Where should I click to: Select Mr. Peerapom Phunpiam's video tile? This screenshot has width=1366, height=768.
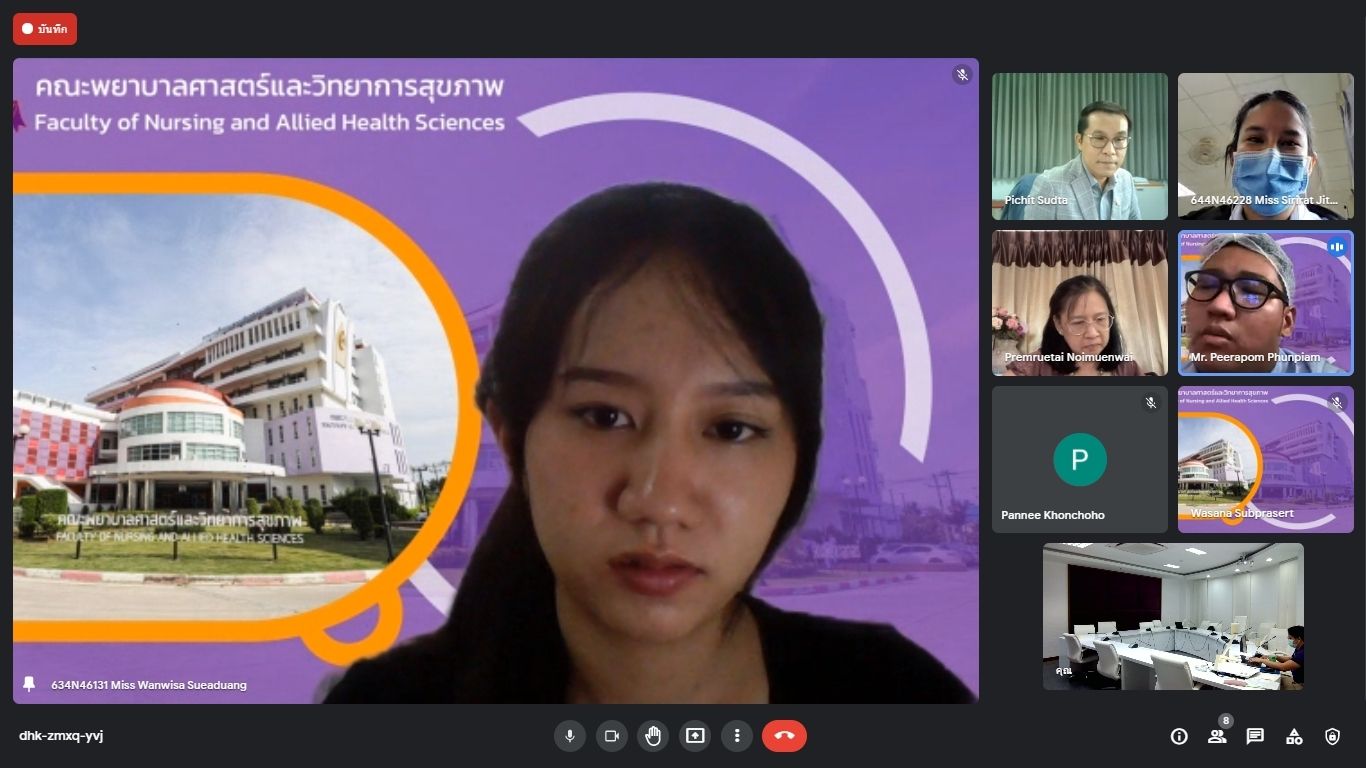1265,303
